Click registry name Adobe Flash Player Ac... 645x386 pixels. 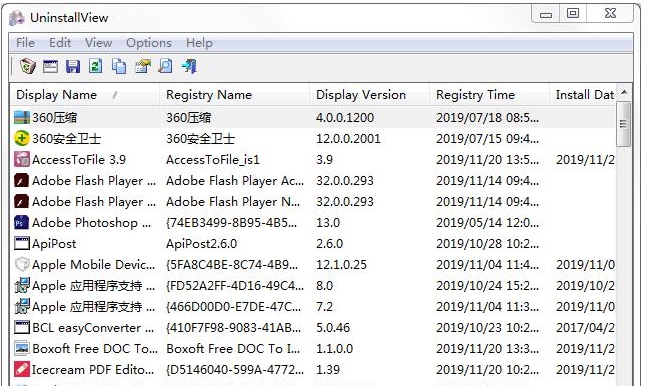235,181
